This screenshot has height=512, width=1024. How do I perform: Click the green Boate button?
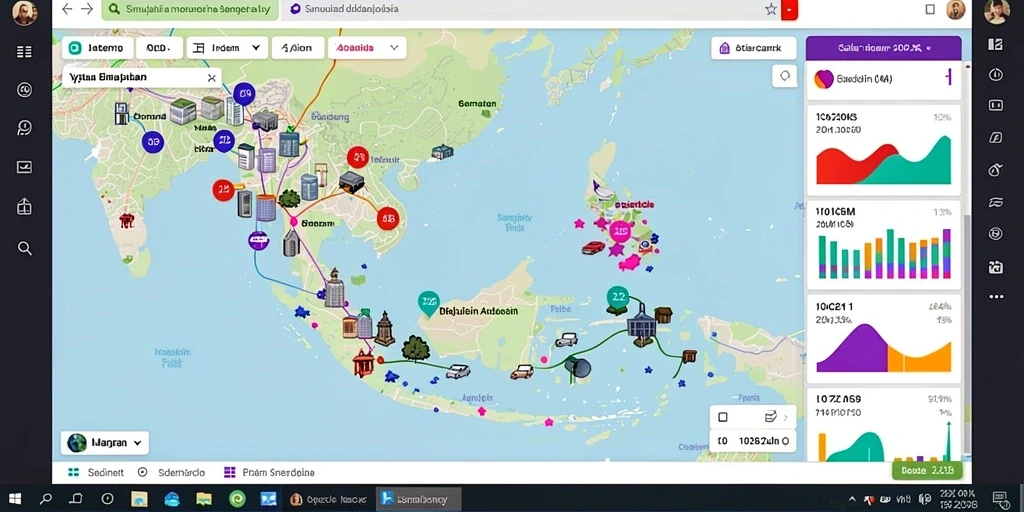click(x=927, y=470)
